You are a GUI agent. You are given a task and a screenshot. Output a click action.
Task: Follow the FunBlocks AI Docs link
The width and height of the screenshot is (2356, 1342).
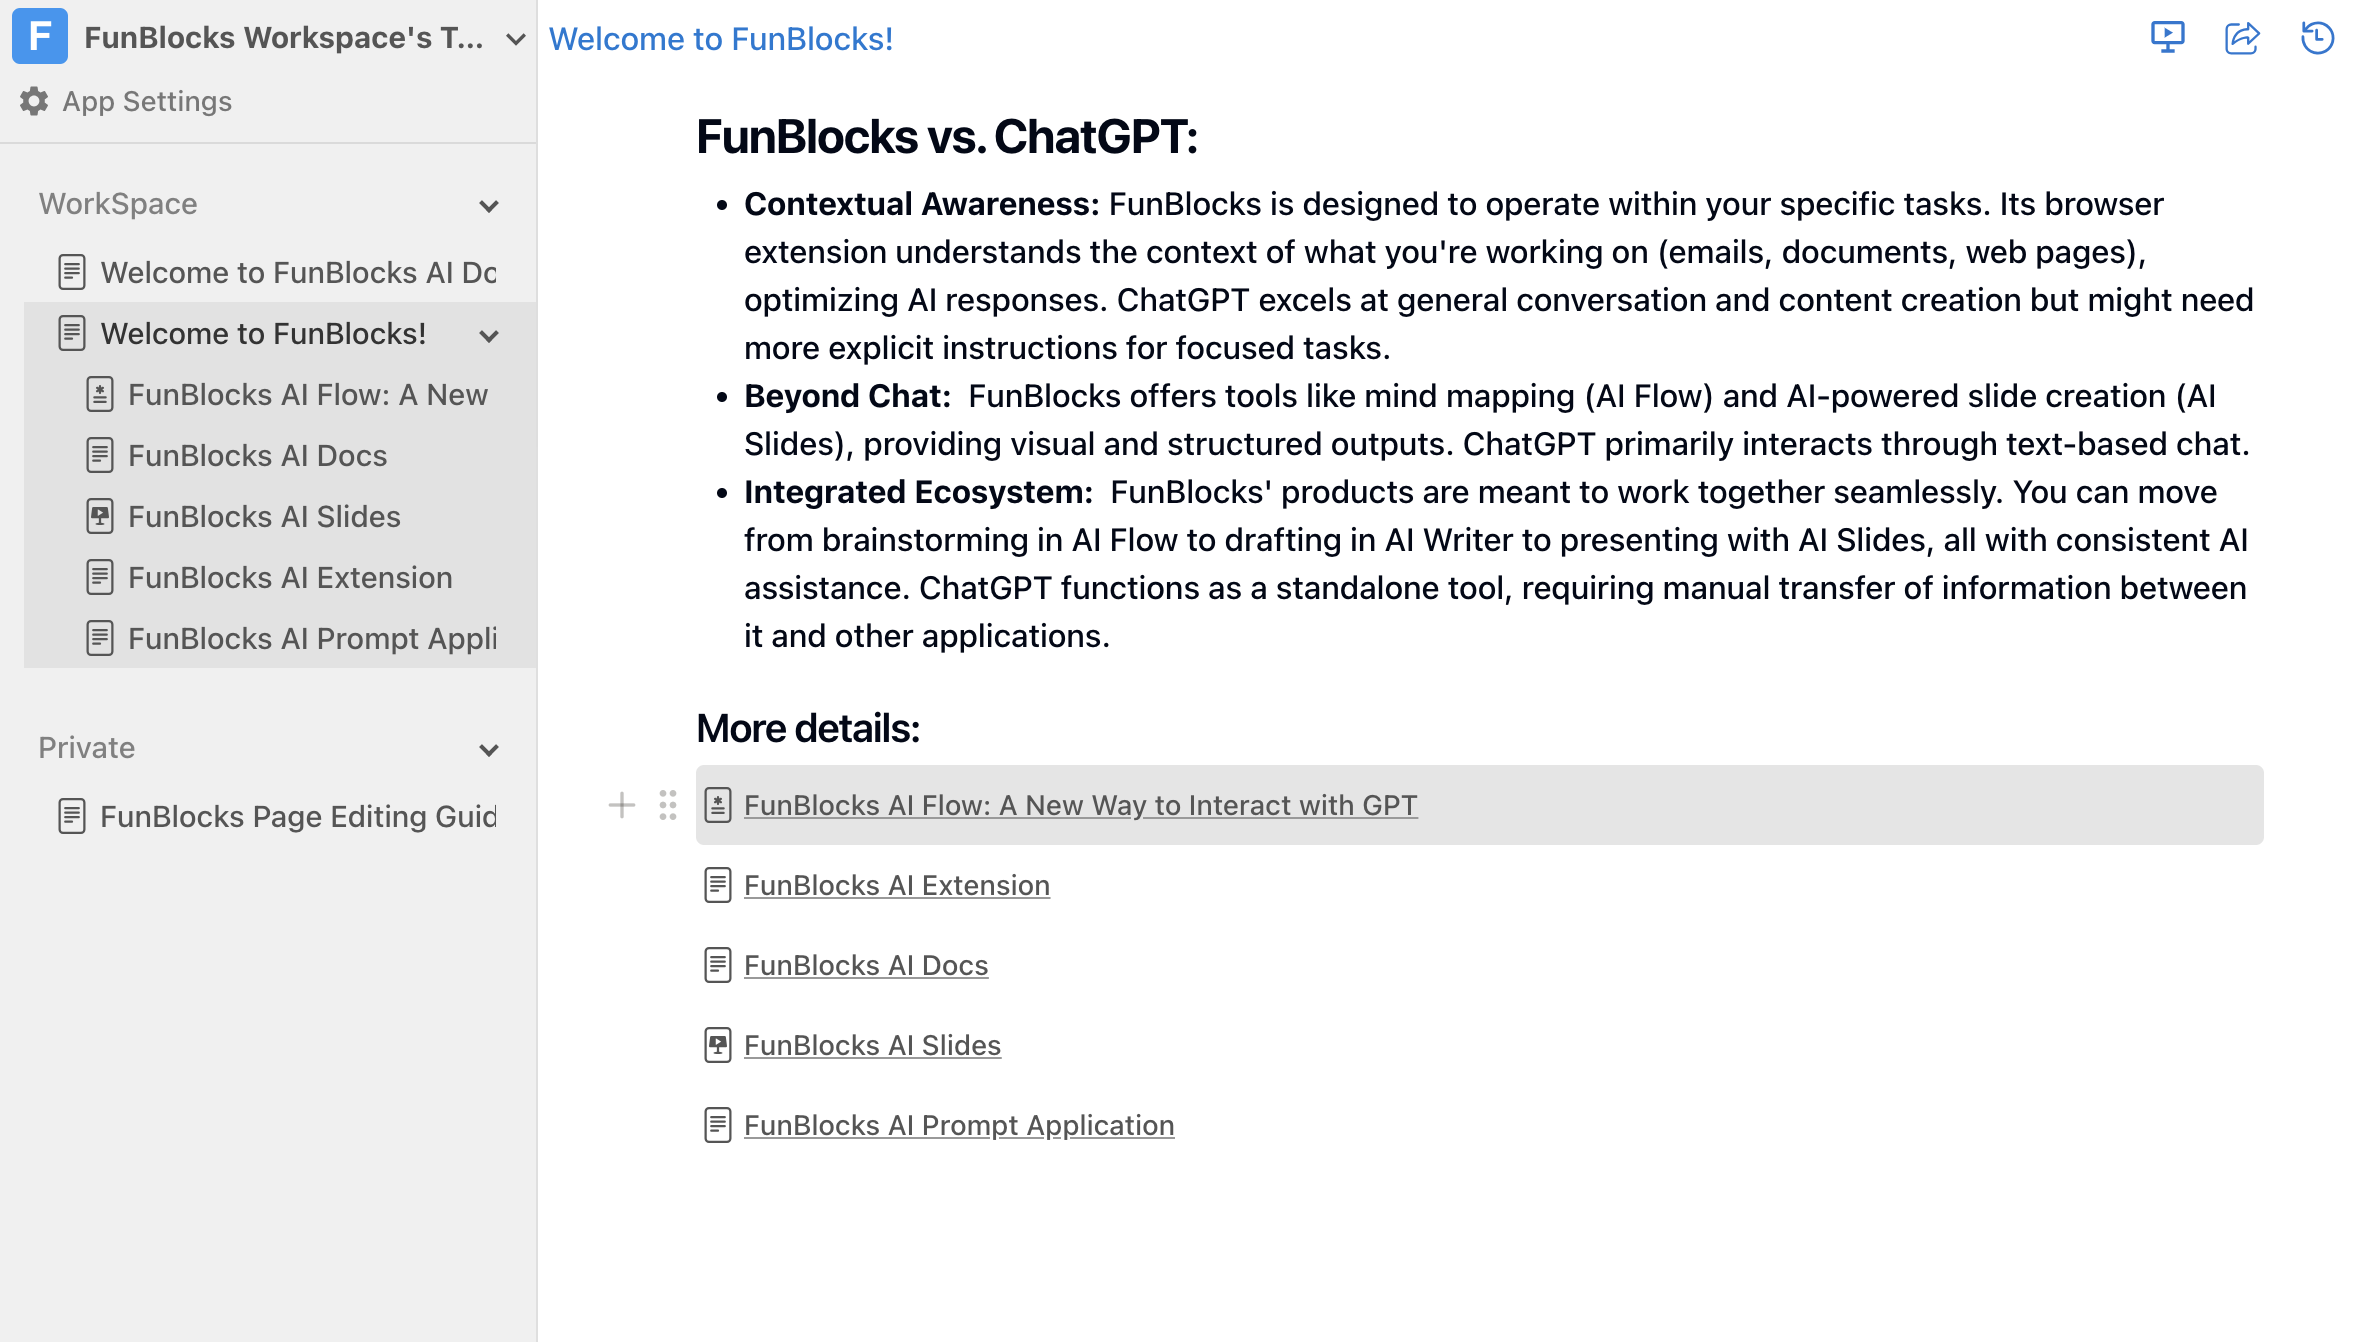pos(866,964)
